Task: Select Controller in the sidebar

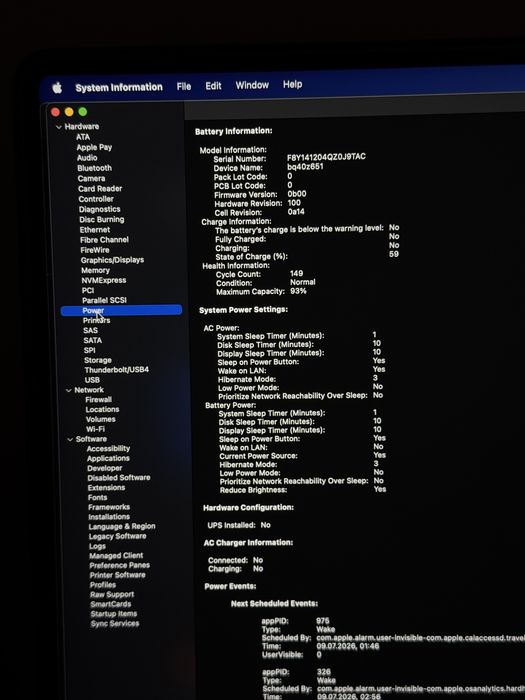Action: click(96, 199)
